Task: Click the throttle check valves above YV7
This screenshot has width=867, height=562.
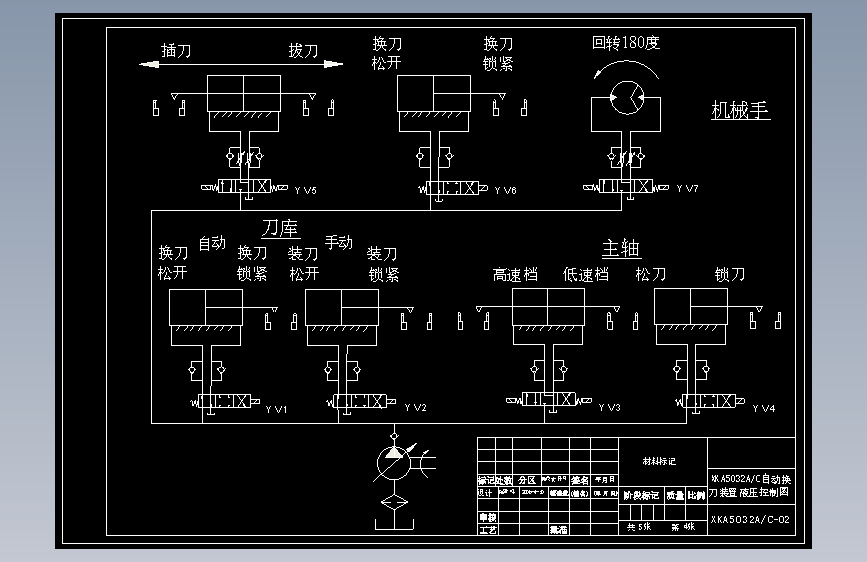Action: click(x=626, y=157)
